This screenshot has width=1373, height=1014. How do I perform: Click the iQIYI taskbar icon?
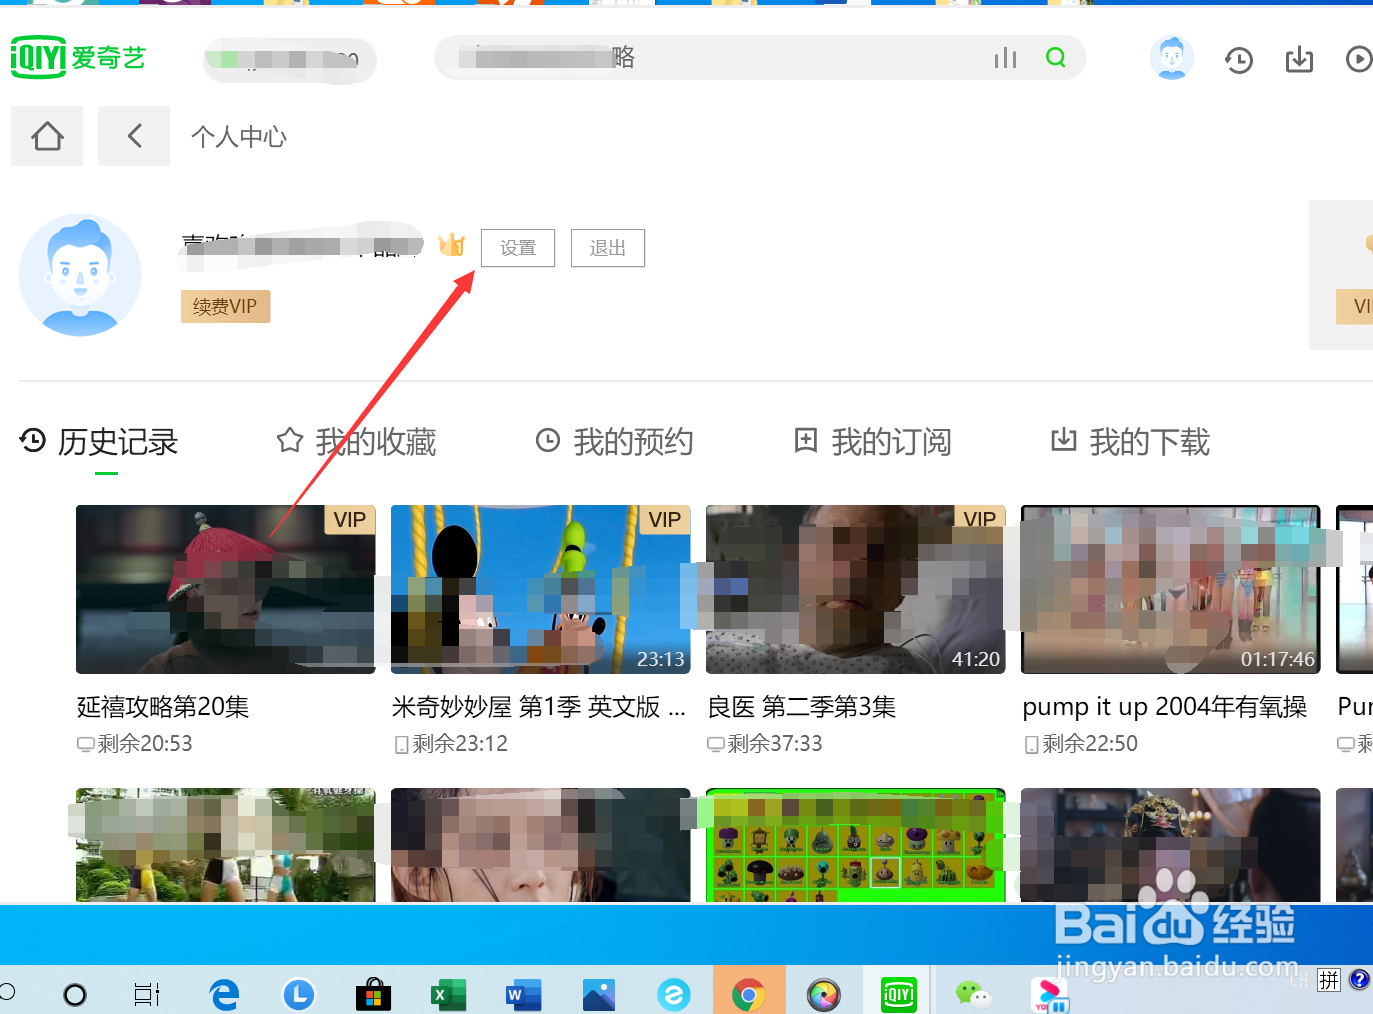[899, 994]
